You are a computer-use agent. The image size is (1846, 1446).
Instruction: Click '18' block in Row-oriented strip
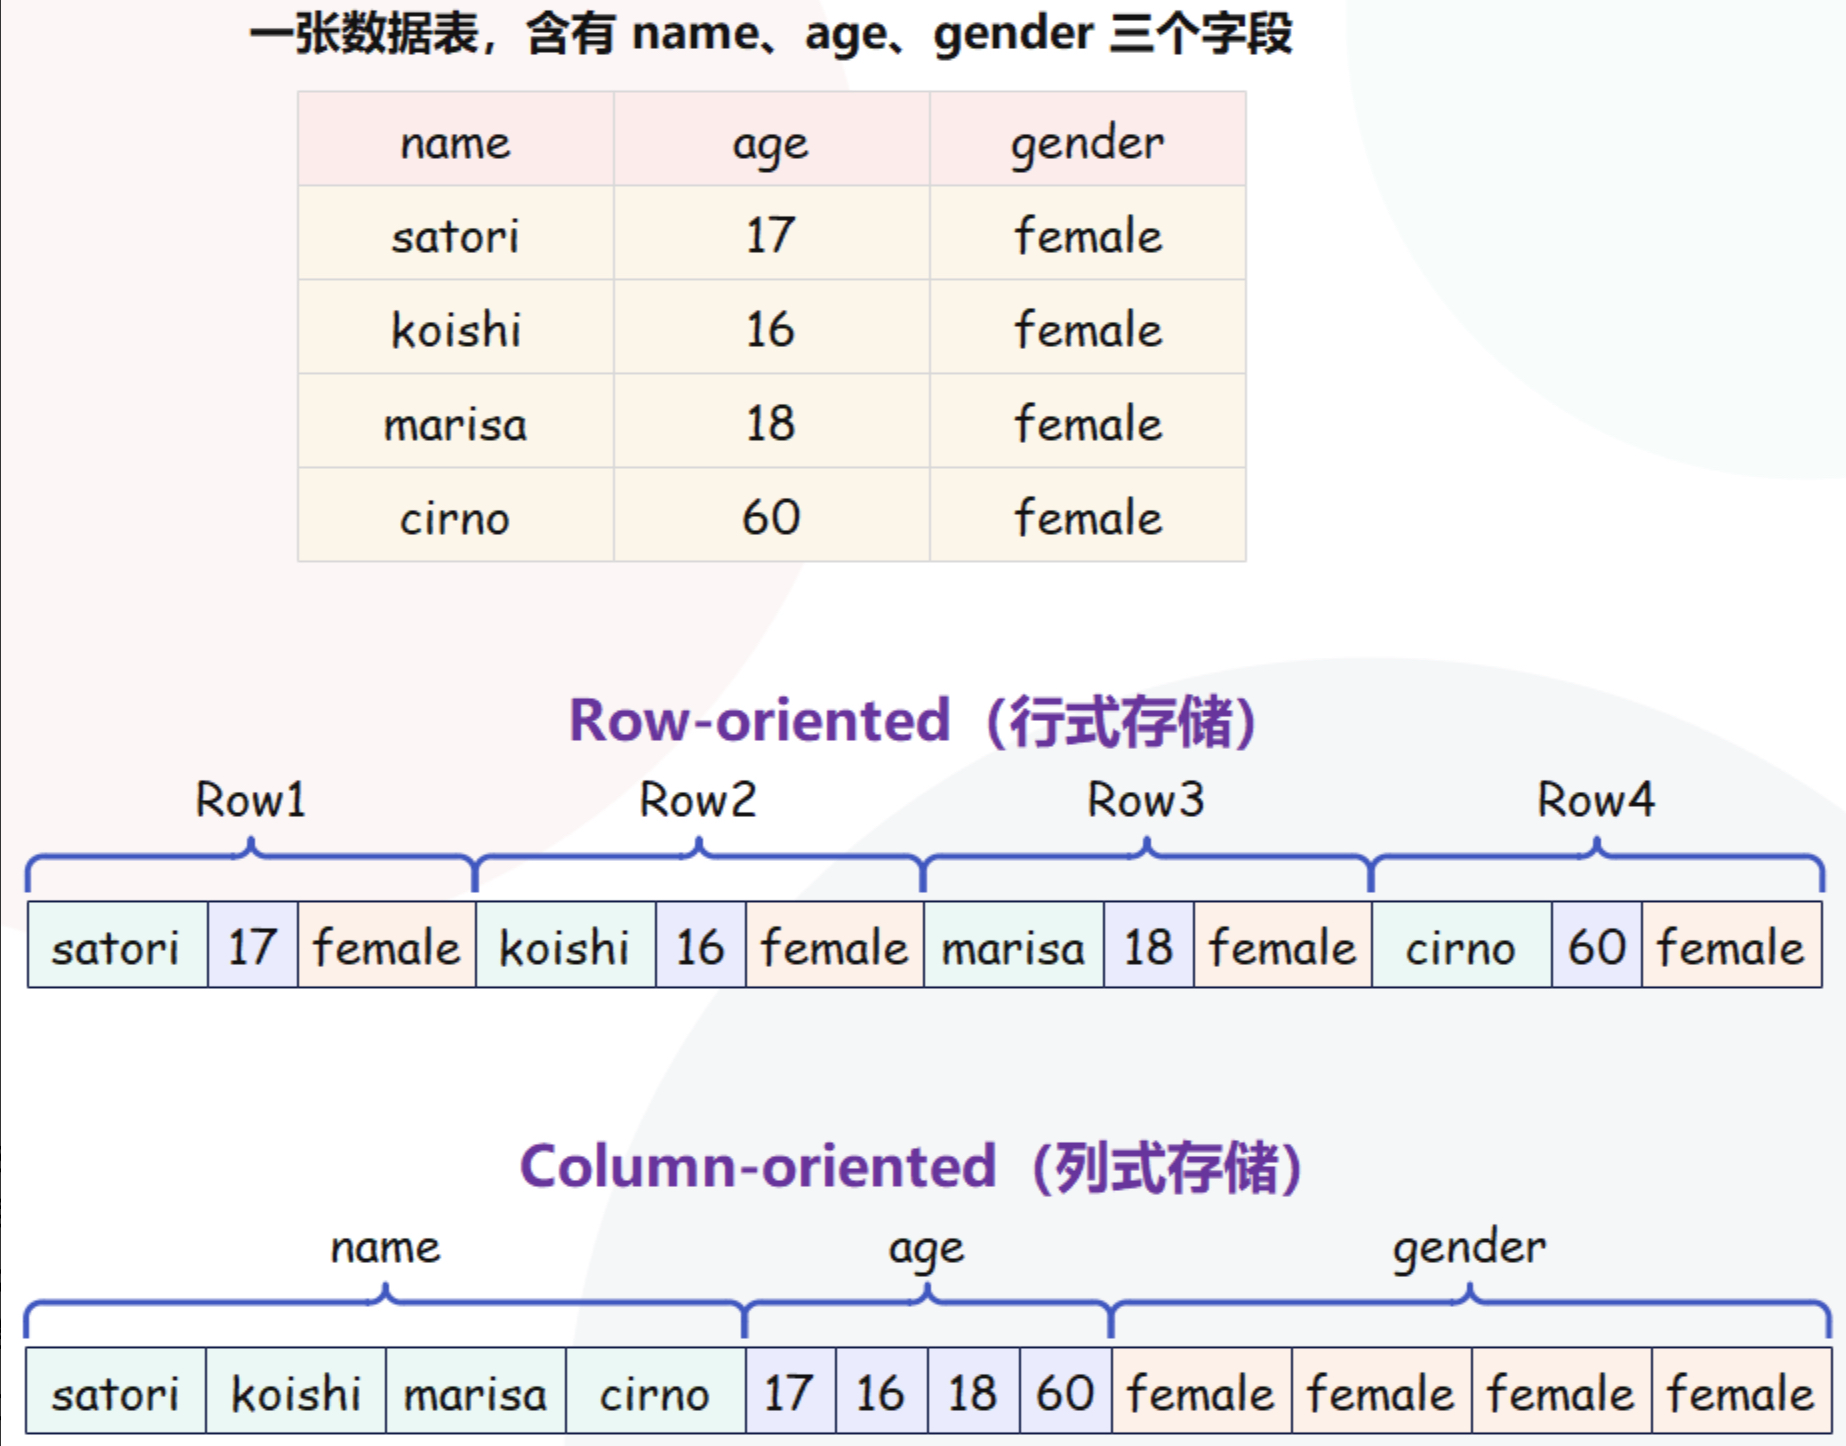point(1148,945)
